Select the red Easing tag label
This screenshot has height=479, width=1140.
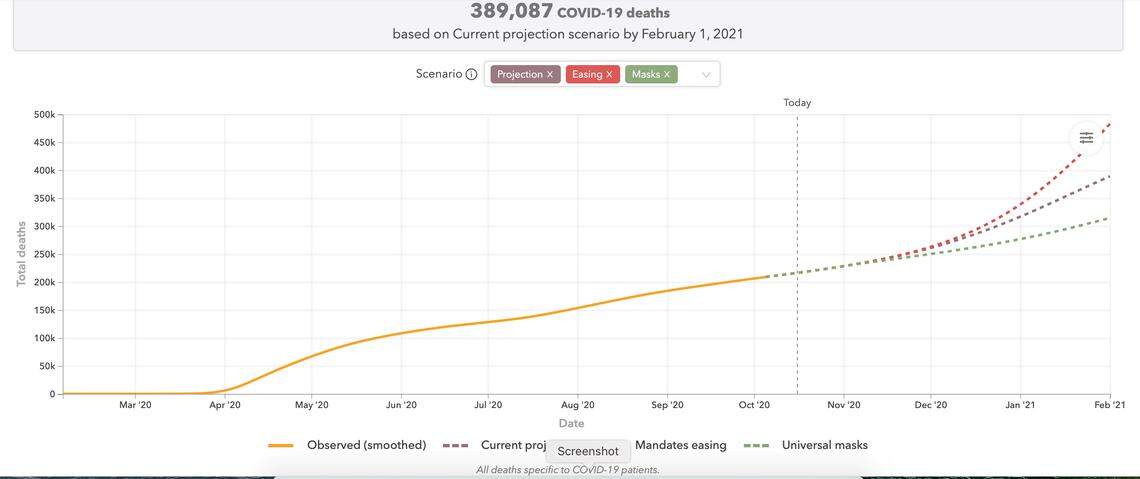pyautogui.click(x=587, y=74)
